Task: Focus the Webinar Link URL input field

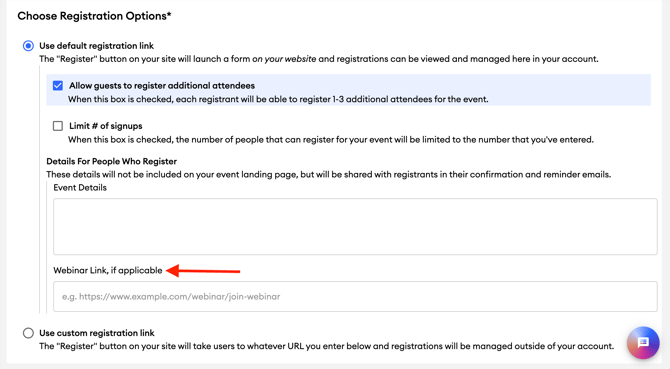Action: [x=355, y=296]
